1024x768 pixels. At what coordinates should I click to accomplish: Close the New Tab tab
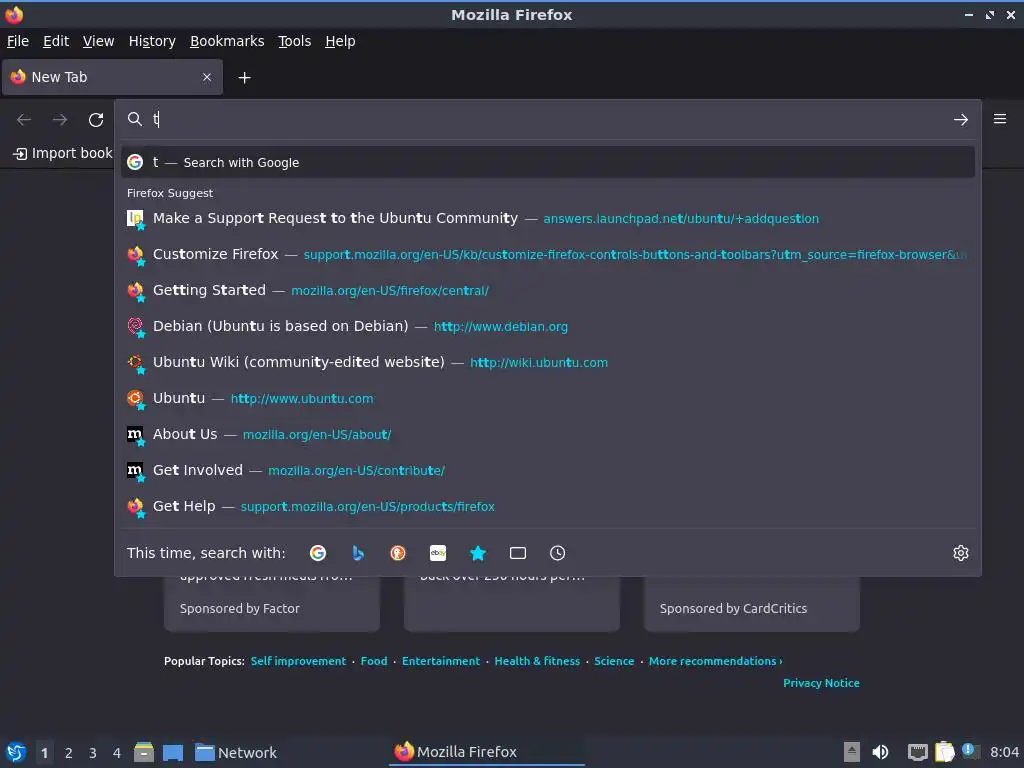point(207,77)
